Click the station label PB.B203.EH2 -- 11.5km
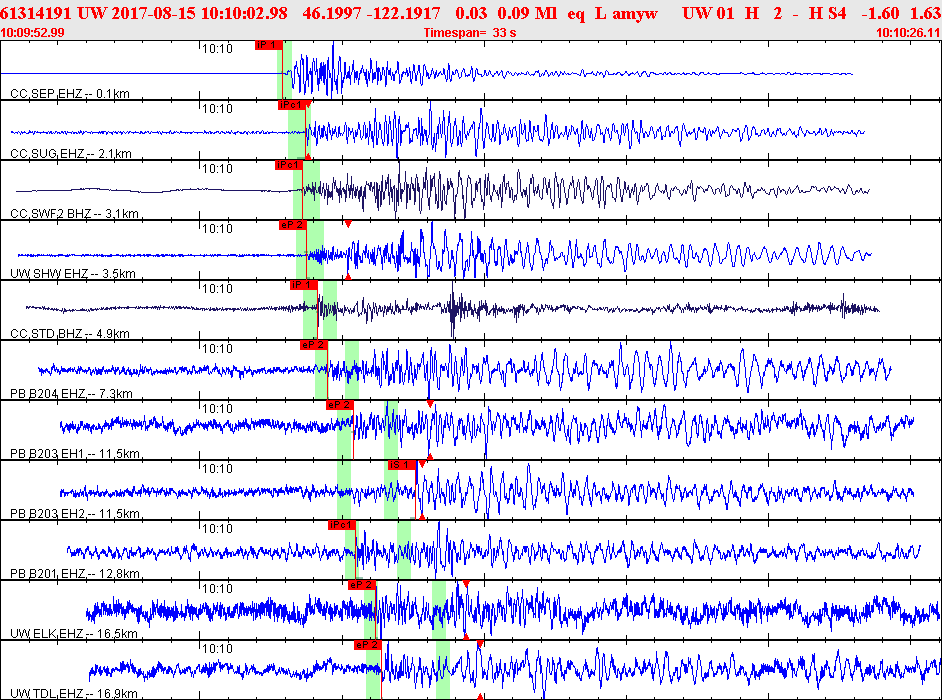This screenshot has width=942, height=700. (75, 514)
